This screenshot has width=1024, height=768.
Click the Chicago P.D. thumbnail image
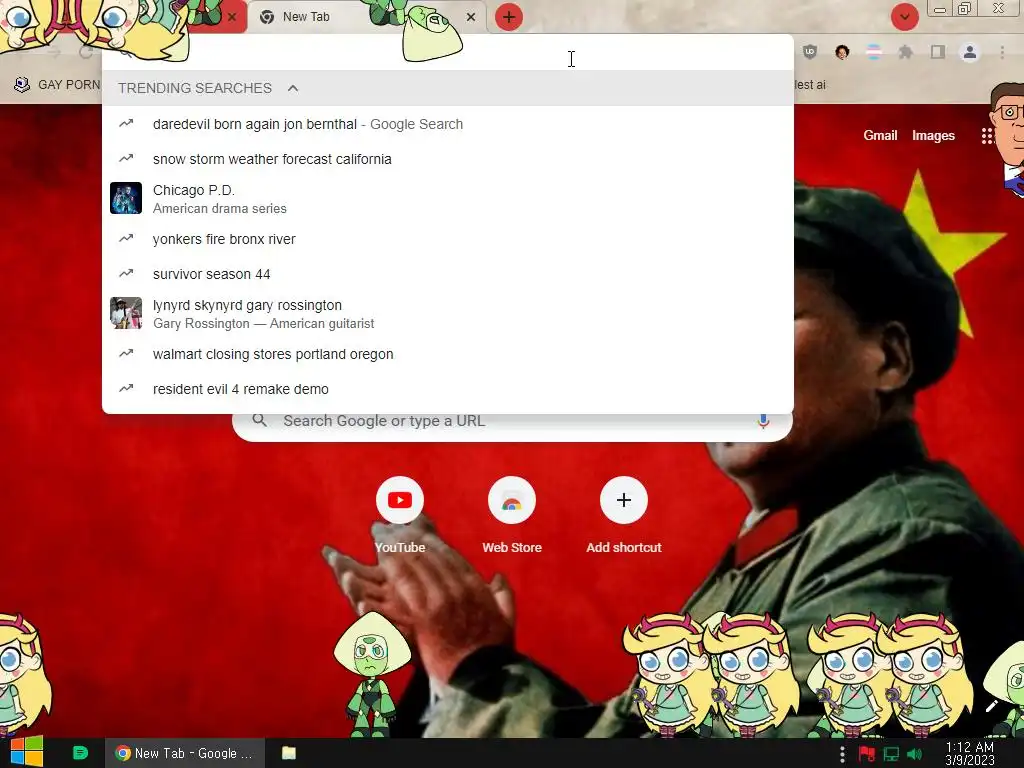coord(126,199)
